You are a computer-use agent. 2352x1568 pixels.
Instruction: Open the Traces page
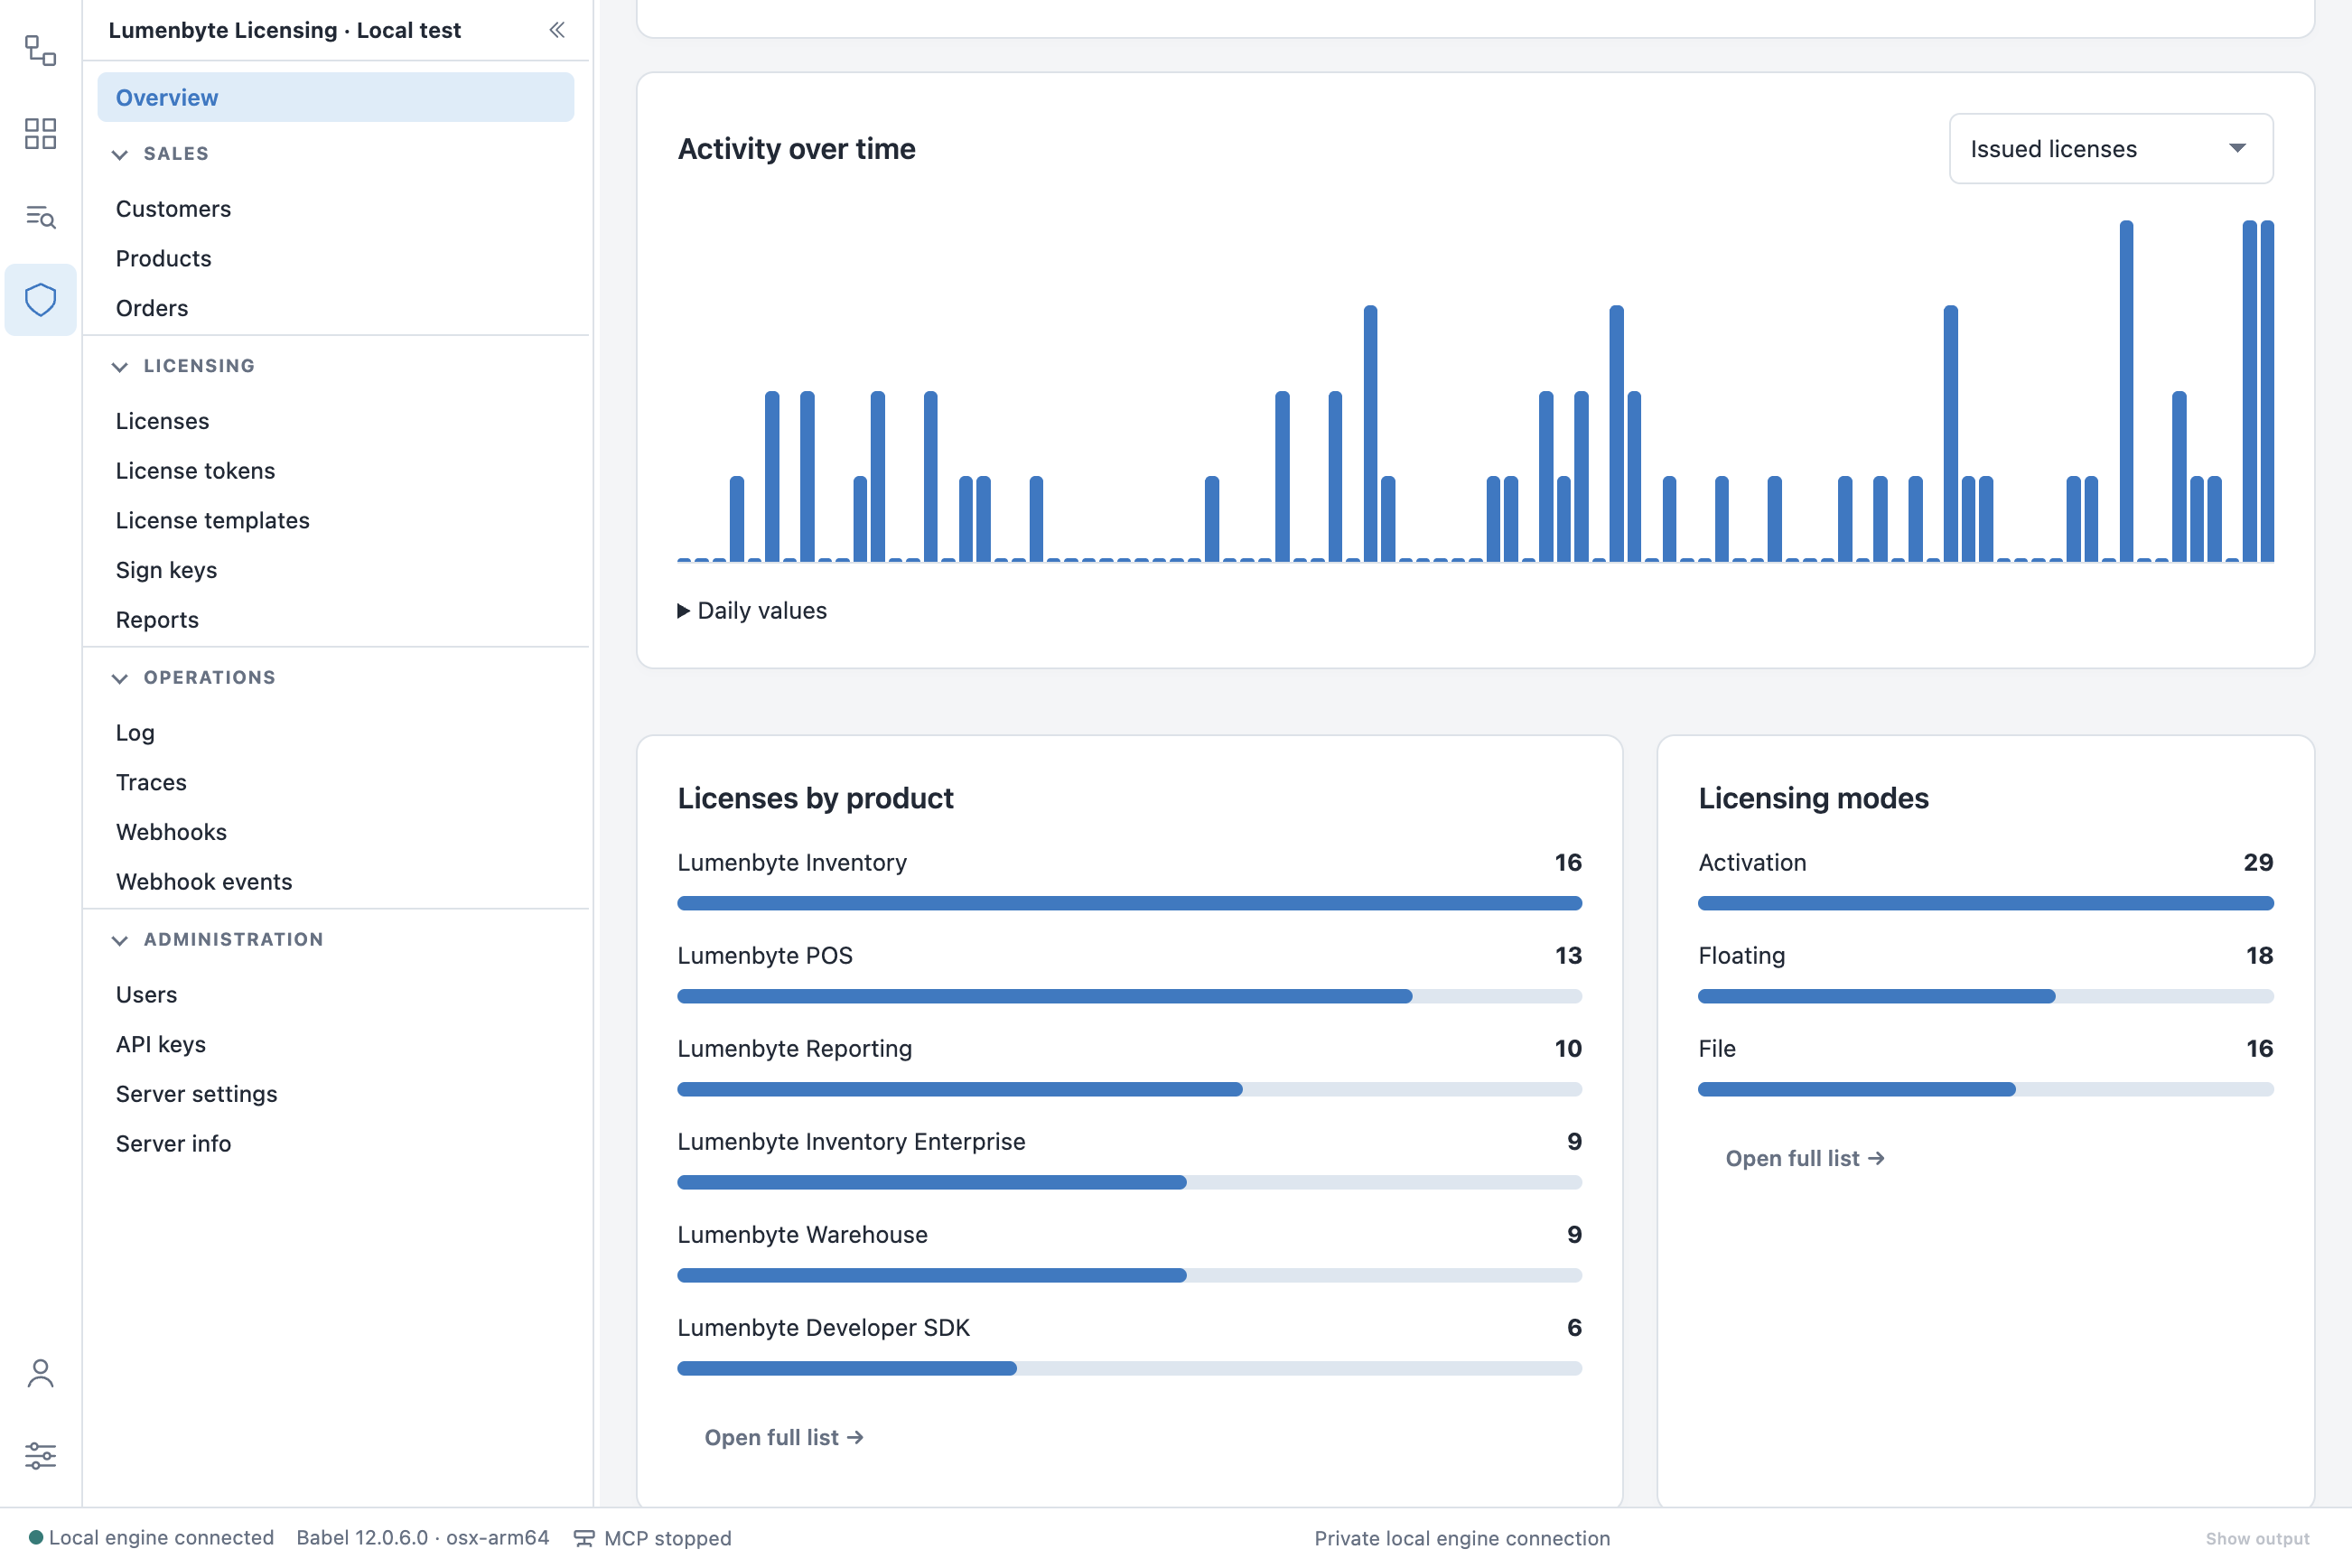click(x=151, y=782)
